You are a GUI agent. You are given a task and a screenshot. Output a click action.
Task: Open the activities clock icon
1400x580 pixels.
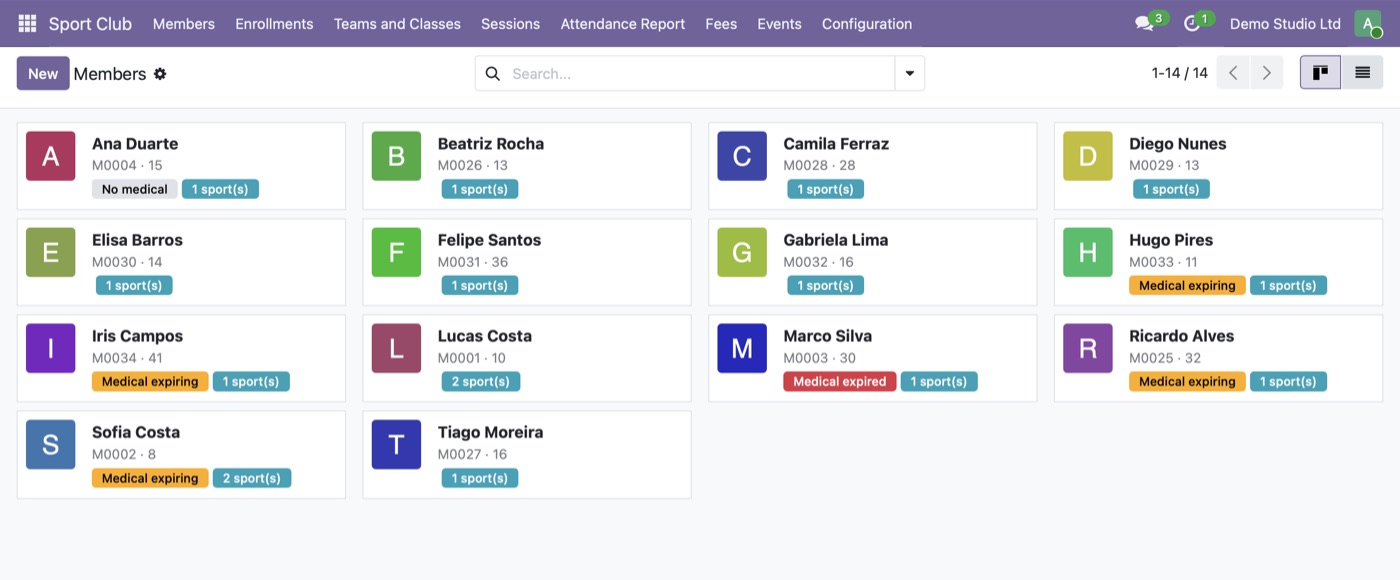[x=1191, y=24]
